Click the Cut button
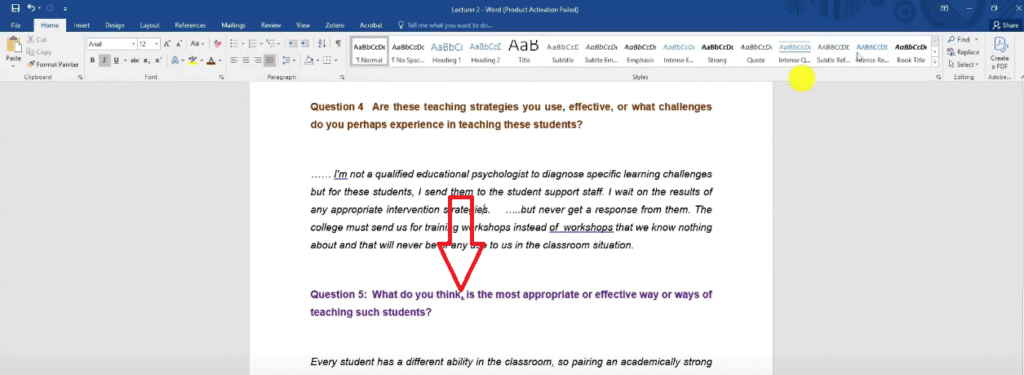The height and width of the screenshot is (375, 1024). pyautogui.click(x=37, y=40)
